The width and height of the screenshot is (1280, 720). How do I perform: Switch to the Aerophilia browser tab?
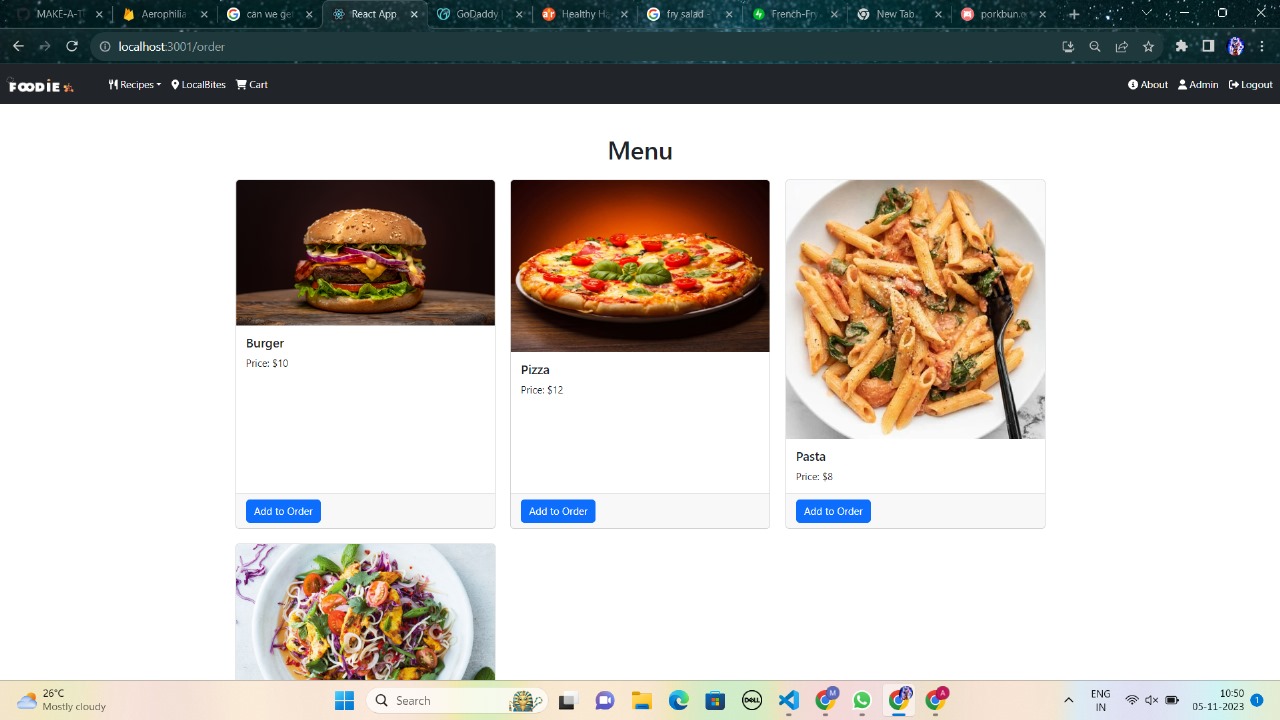pyautogui.click(x=163, y=14)
